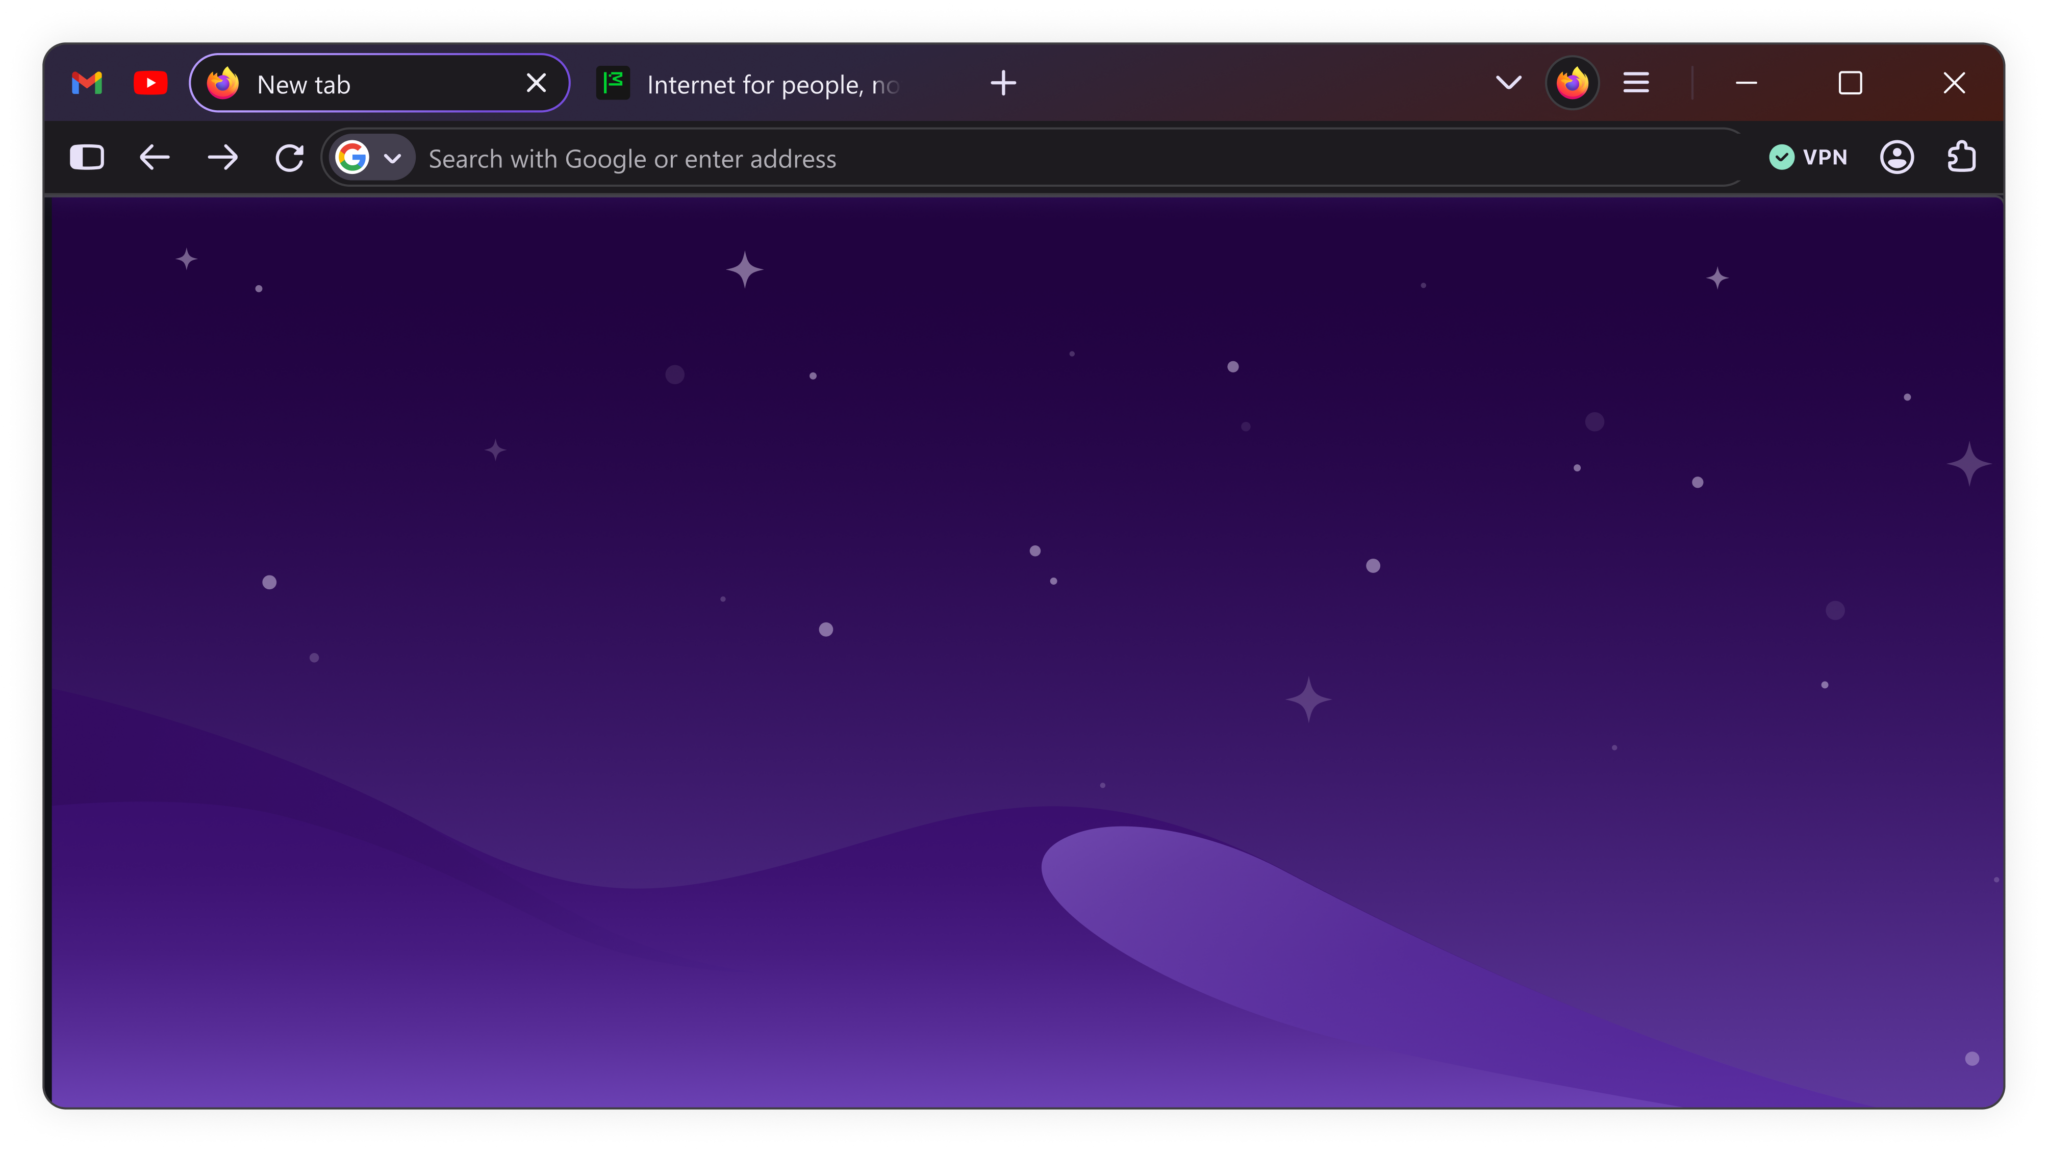2048x1152 pixels.
Task: Go forward to the next page
Action: (x=222, y=157)
